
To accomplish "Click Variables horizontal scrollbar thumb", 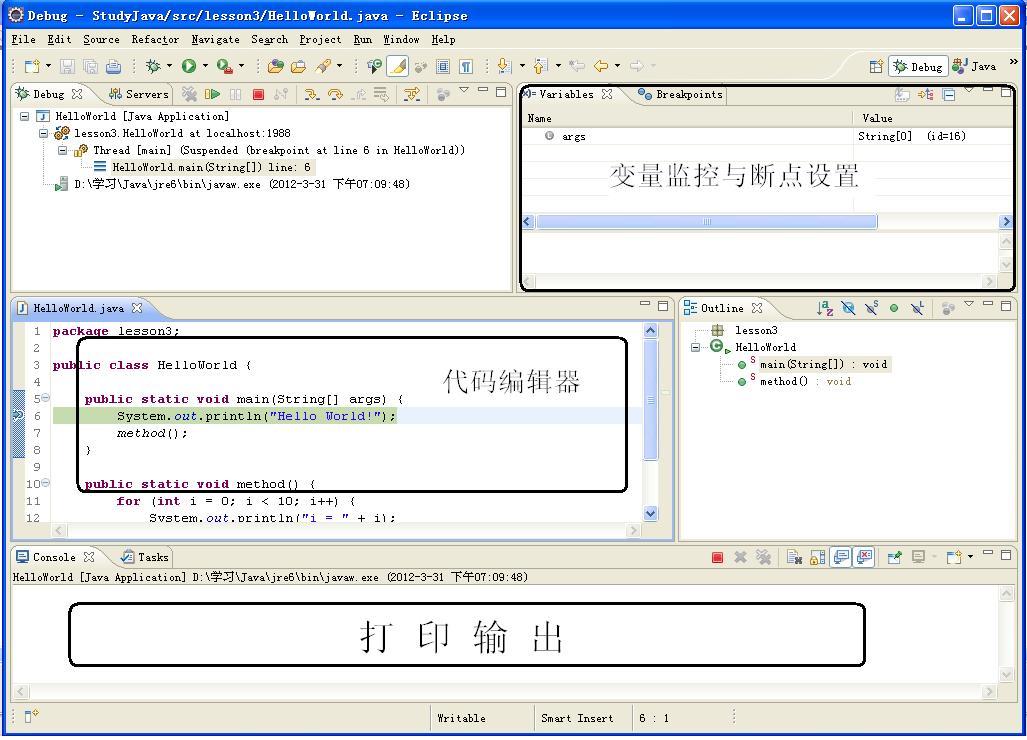I will click(706, 221).
